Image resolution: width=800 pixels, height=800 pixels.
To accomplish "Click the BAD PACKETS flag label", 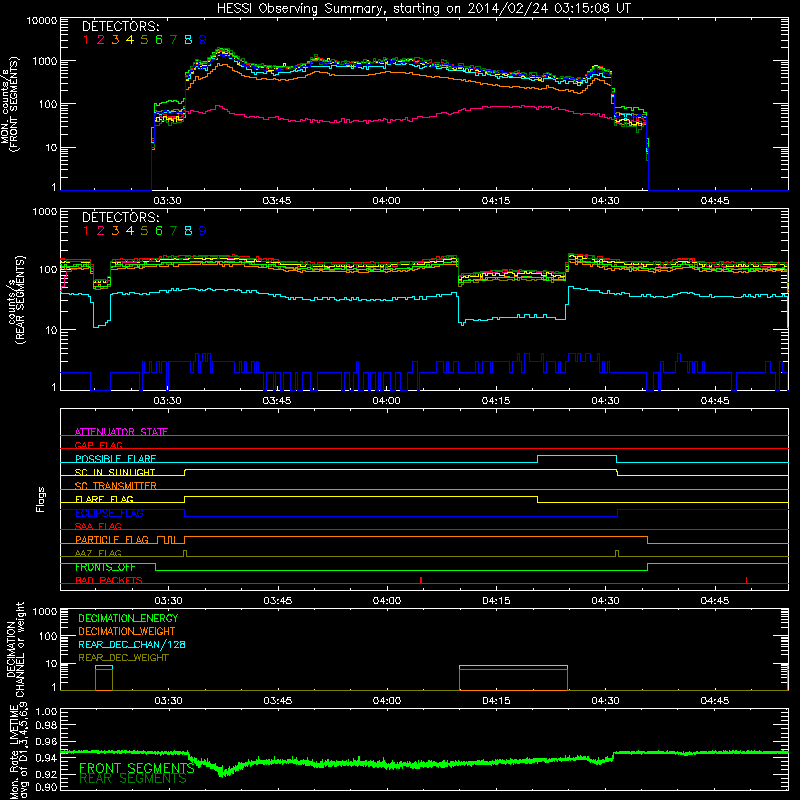I will 109,580.
